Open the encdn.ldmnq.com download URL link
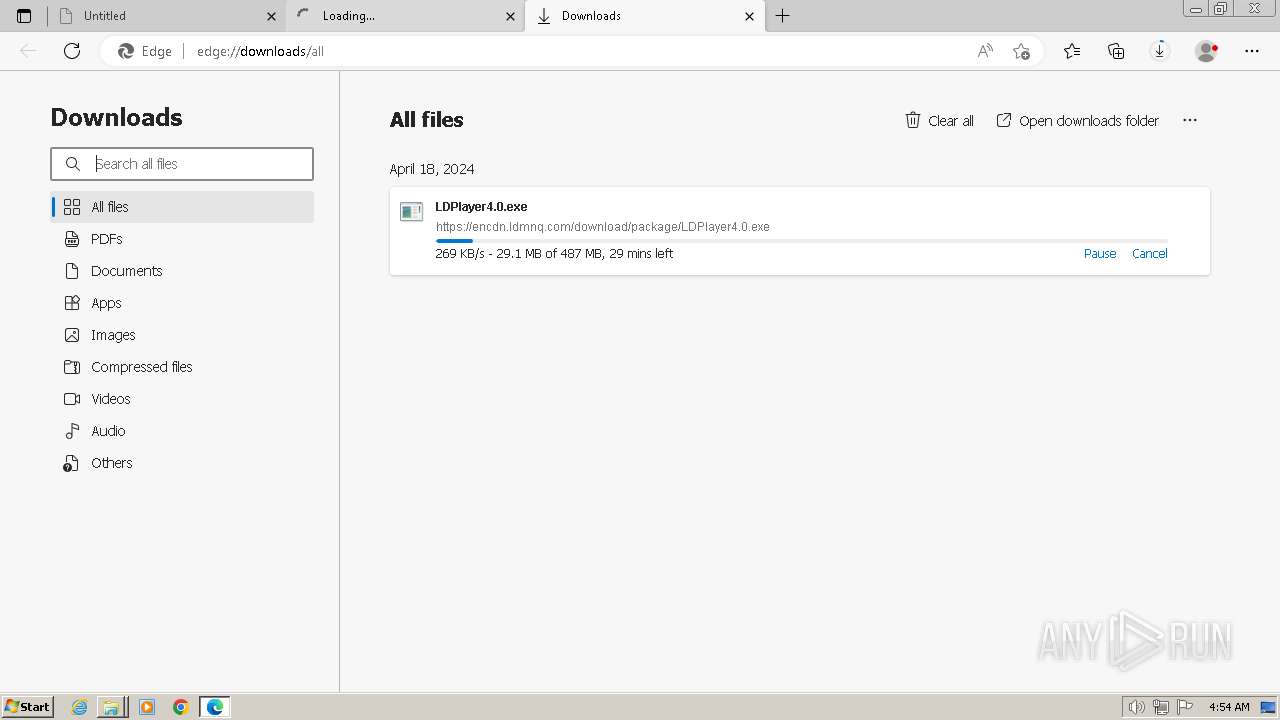 click(603, 227)
